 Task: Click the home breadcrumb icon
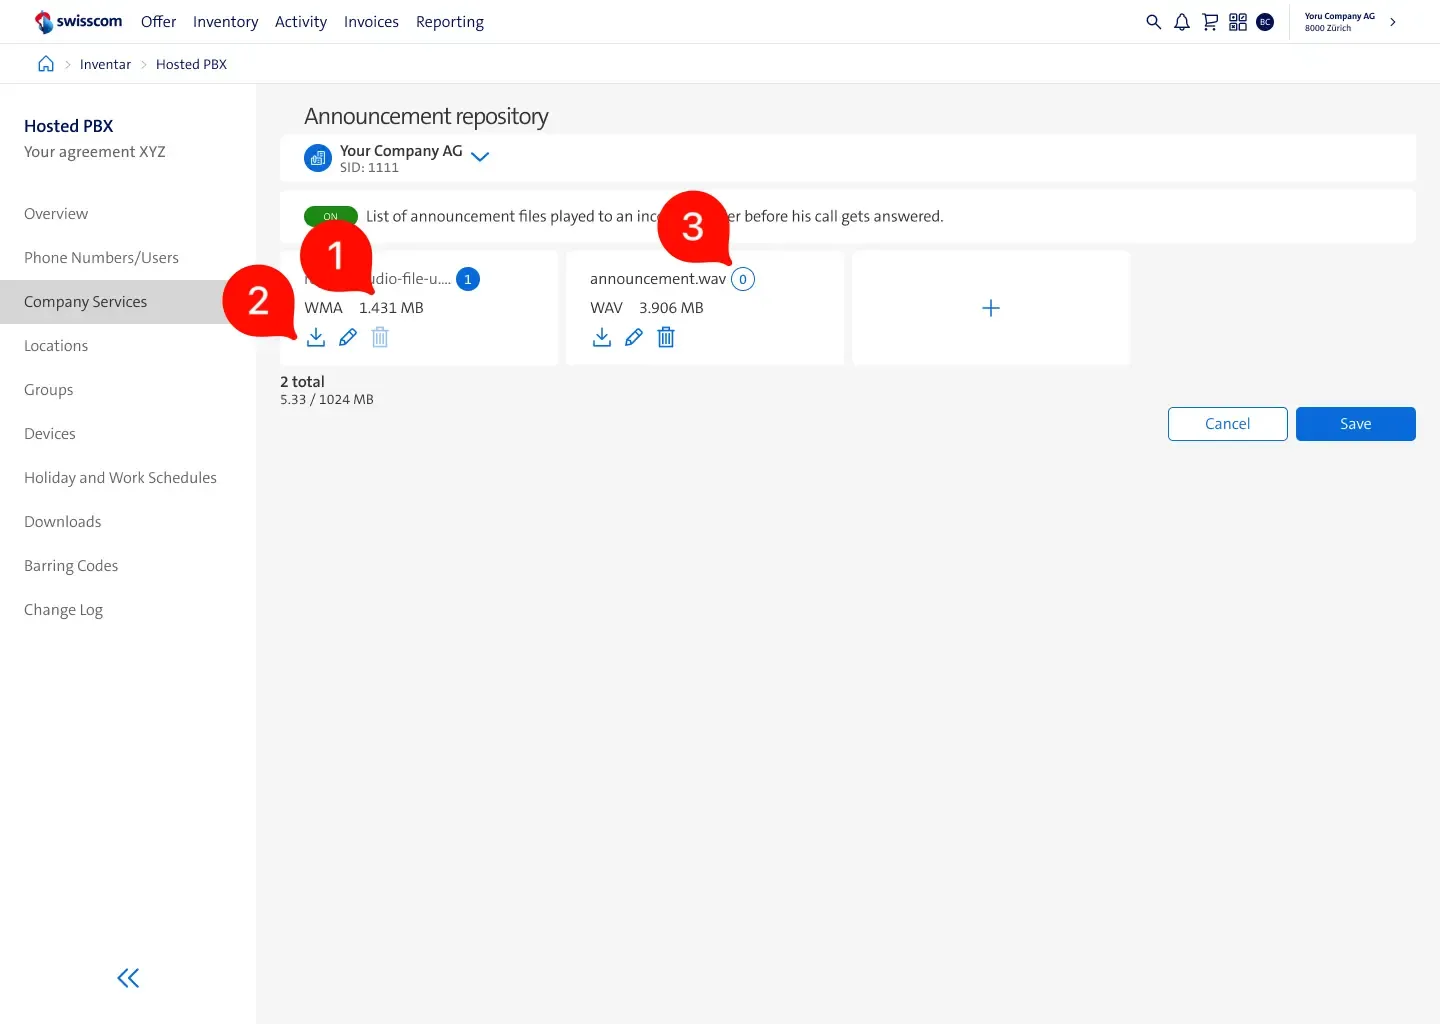[x=45, y=63]
